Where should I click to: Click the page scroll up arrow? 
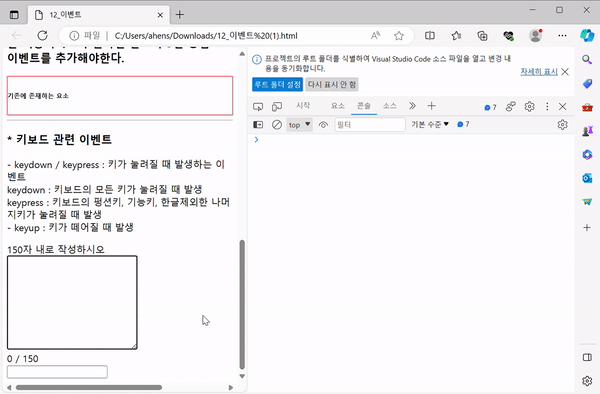coord(242,54)
